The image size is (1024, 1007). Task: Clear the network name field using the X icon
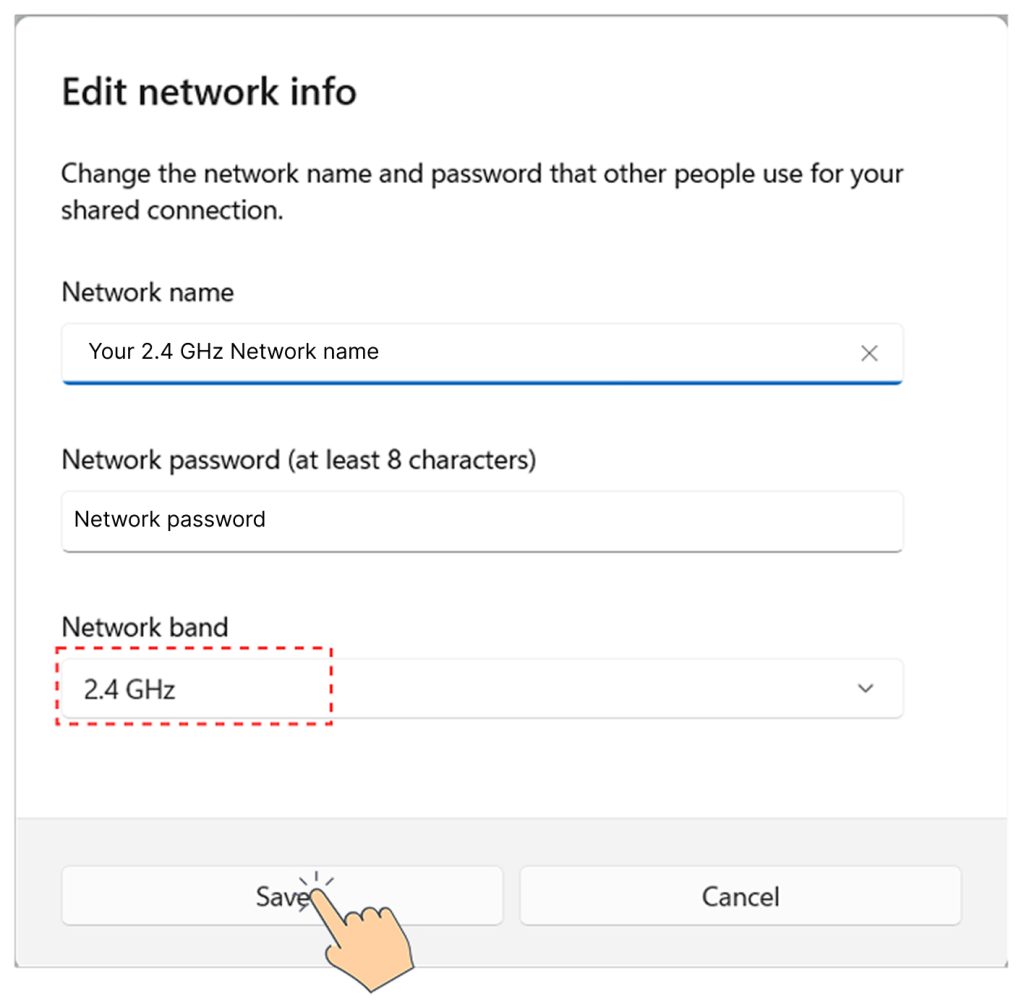pos(868,353)
